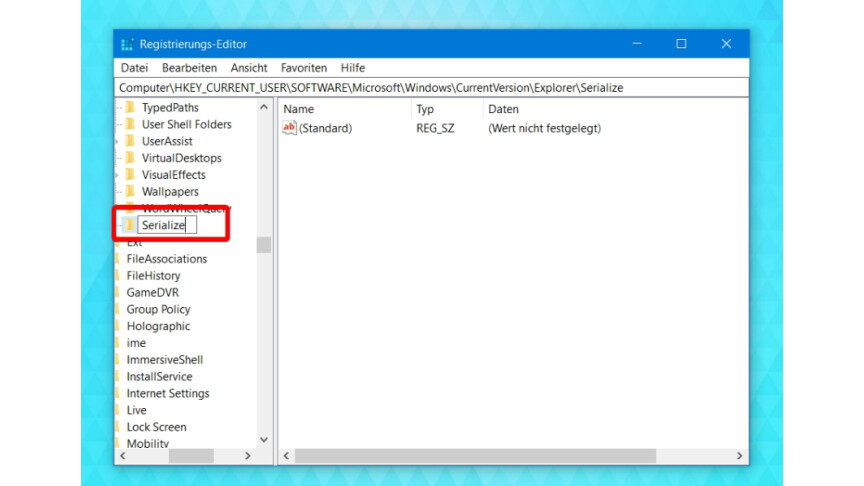Select the InstallService key
Viewport: 864px width, 486px height.
(159, 376)
